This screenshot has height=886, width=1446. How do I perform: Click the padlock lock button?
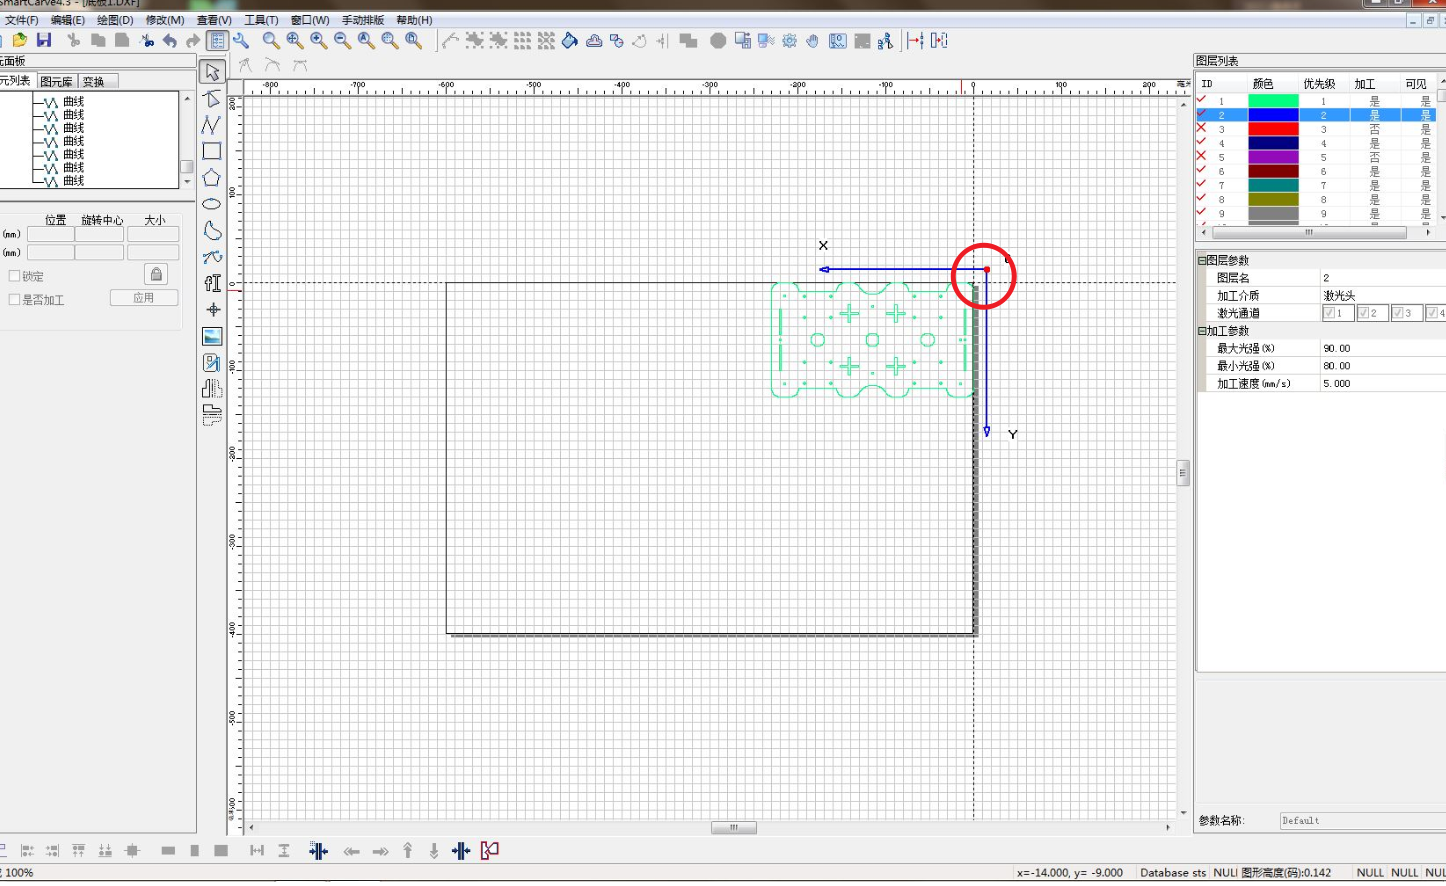pos(156,274)
